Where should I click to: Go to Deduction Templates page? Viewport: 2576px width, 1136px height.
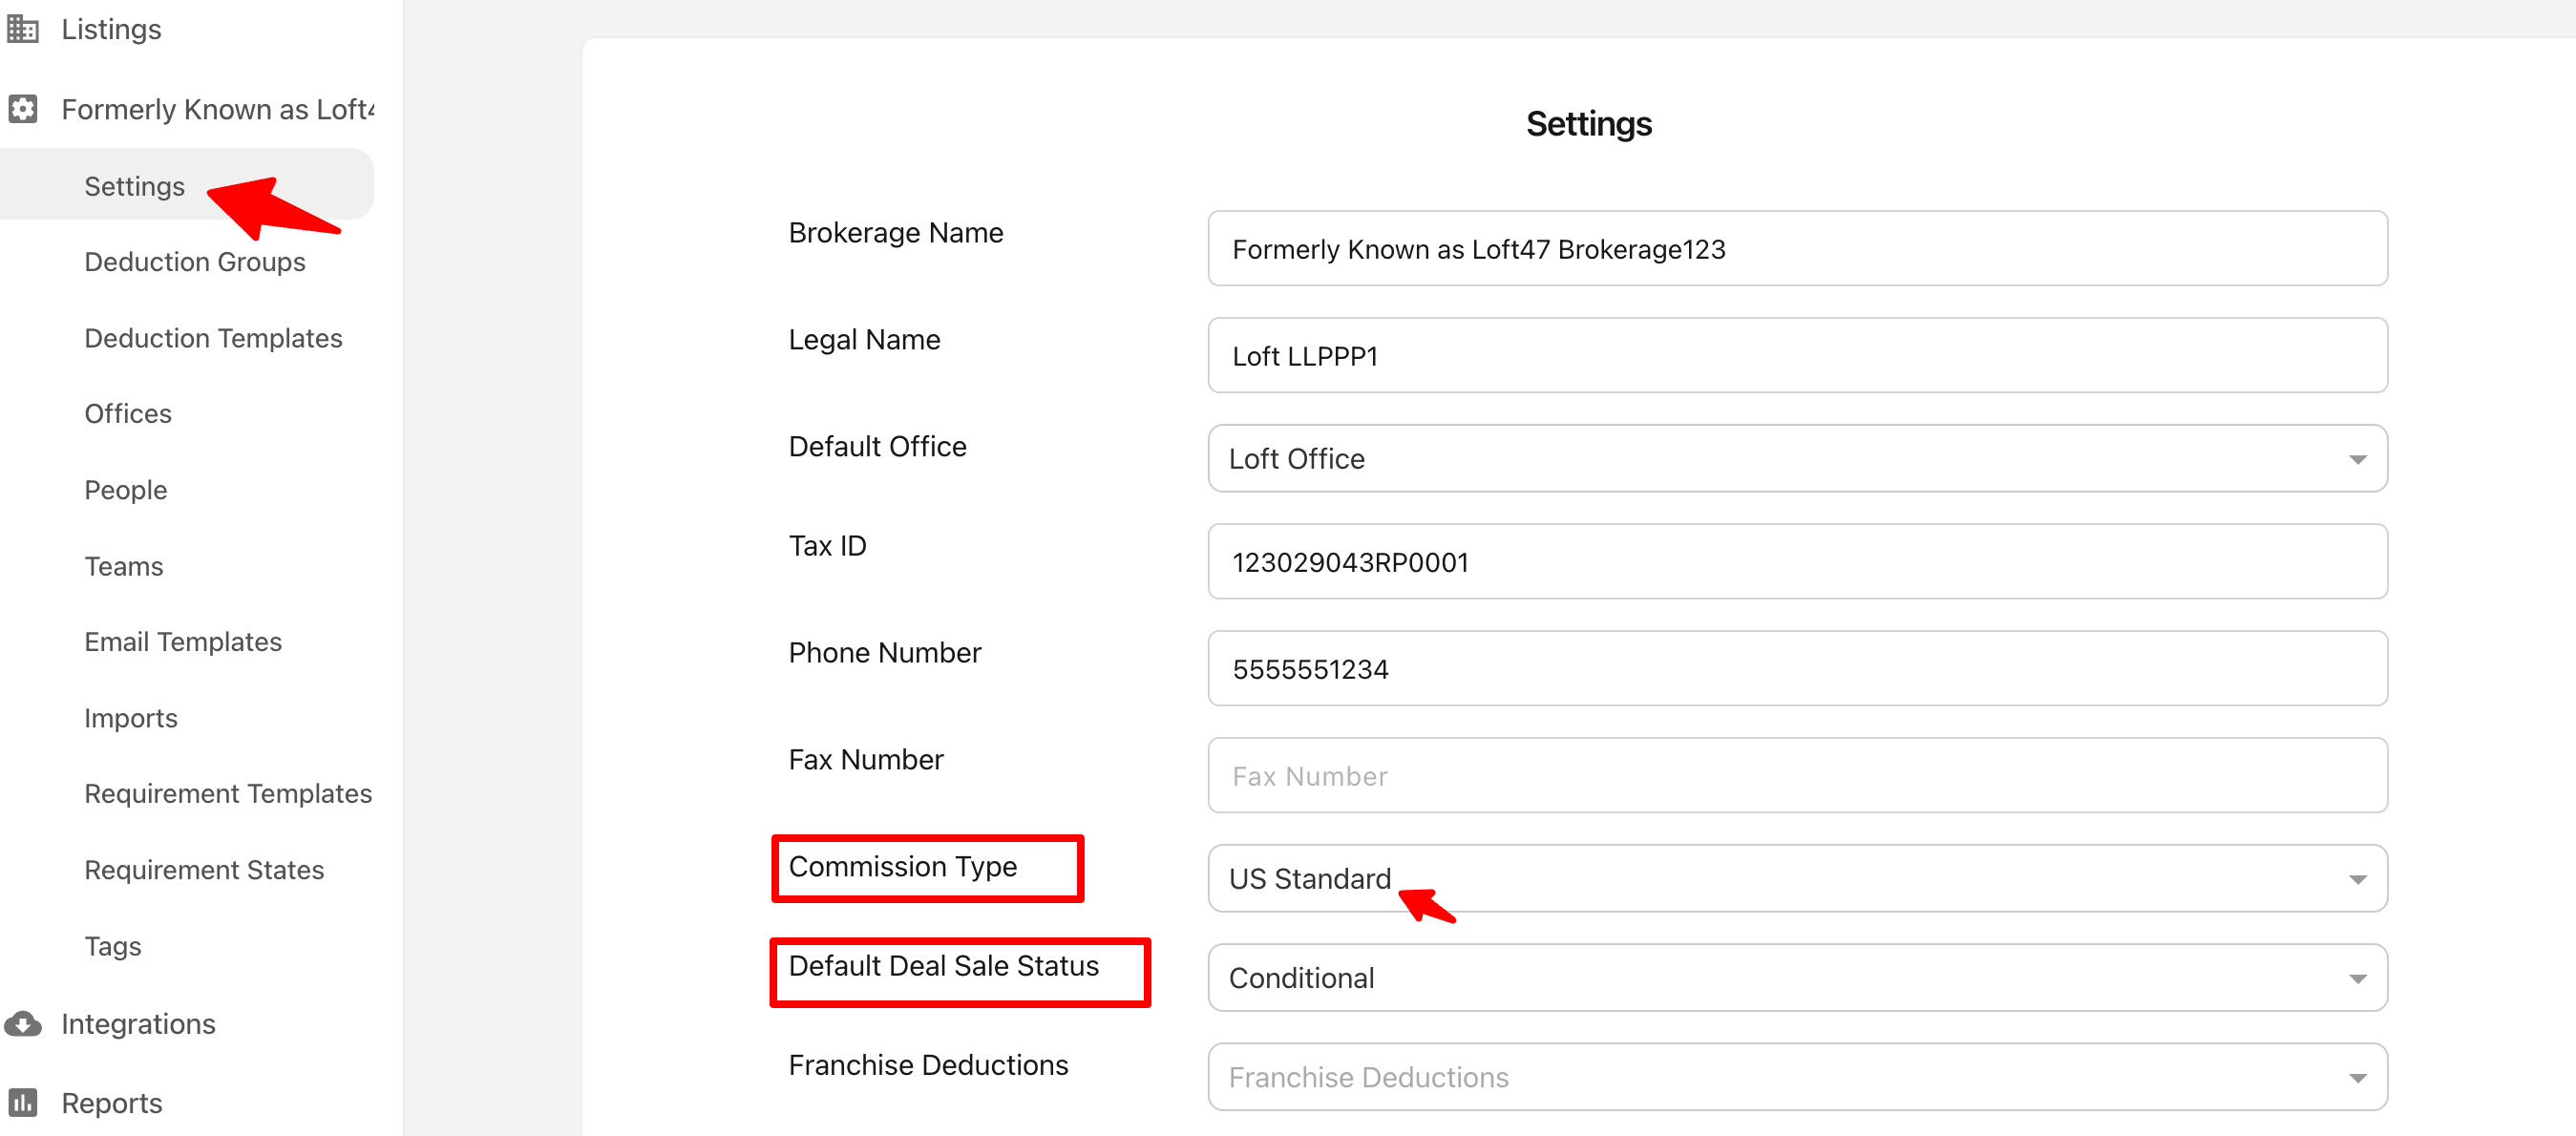point(213,338)
